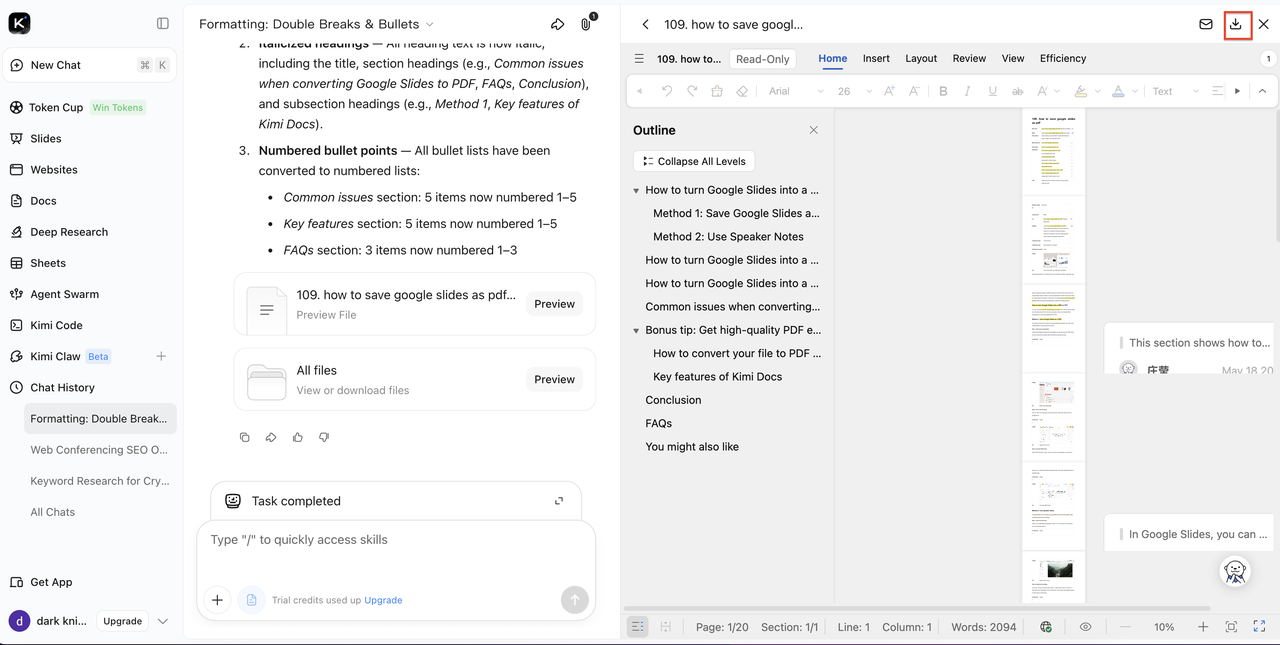Image resolution: width=1280 pixels, height=645 pixels.
Task: Select 'Method 2: Use Speaker Notes' outline item
Action: point(728,237)
